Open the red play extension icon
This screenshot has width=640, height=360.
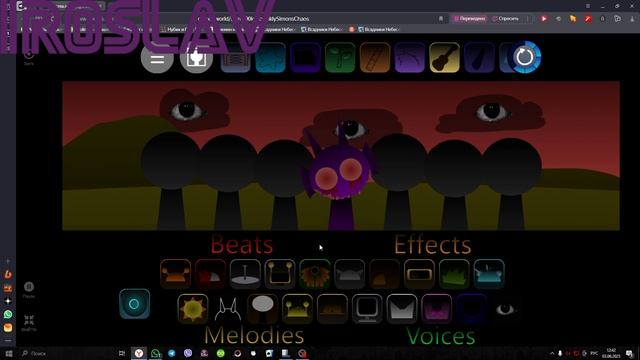coord(544,19)
